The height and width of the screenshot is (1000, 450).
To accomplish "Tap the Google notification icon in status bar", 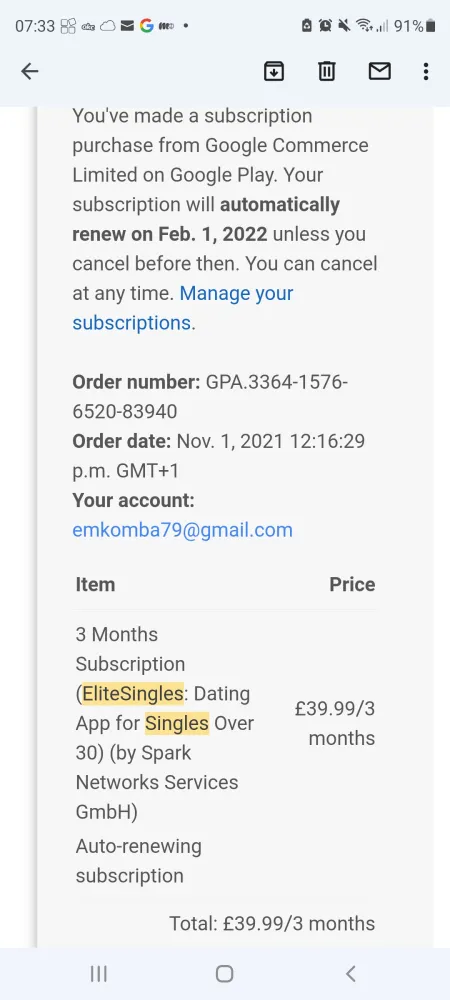I will pyautogui.click(x=147, y=26).
